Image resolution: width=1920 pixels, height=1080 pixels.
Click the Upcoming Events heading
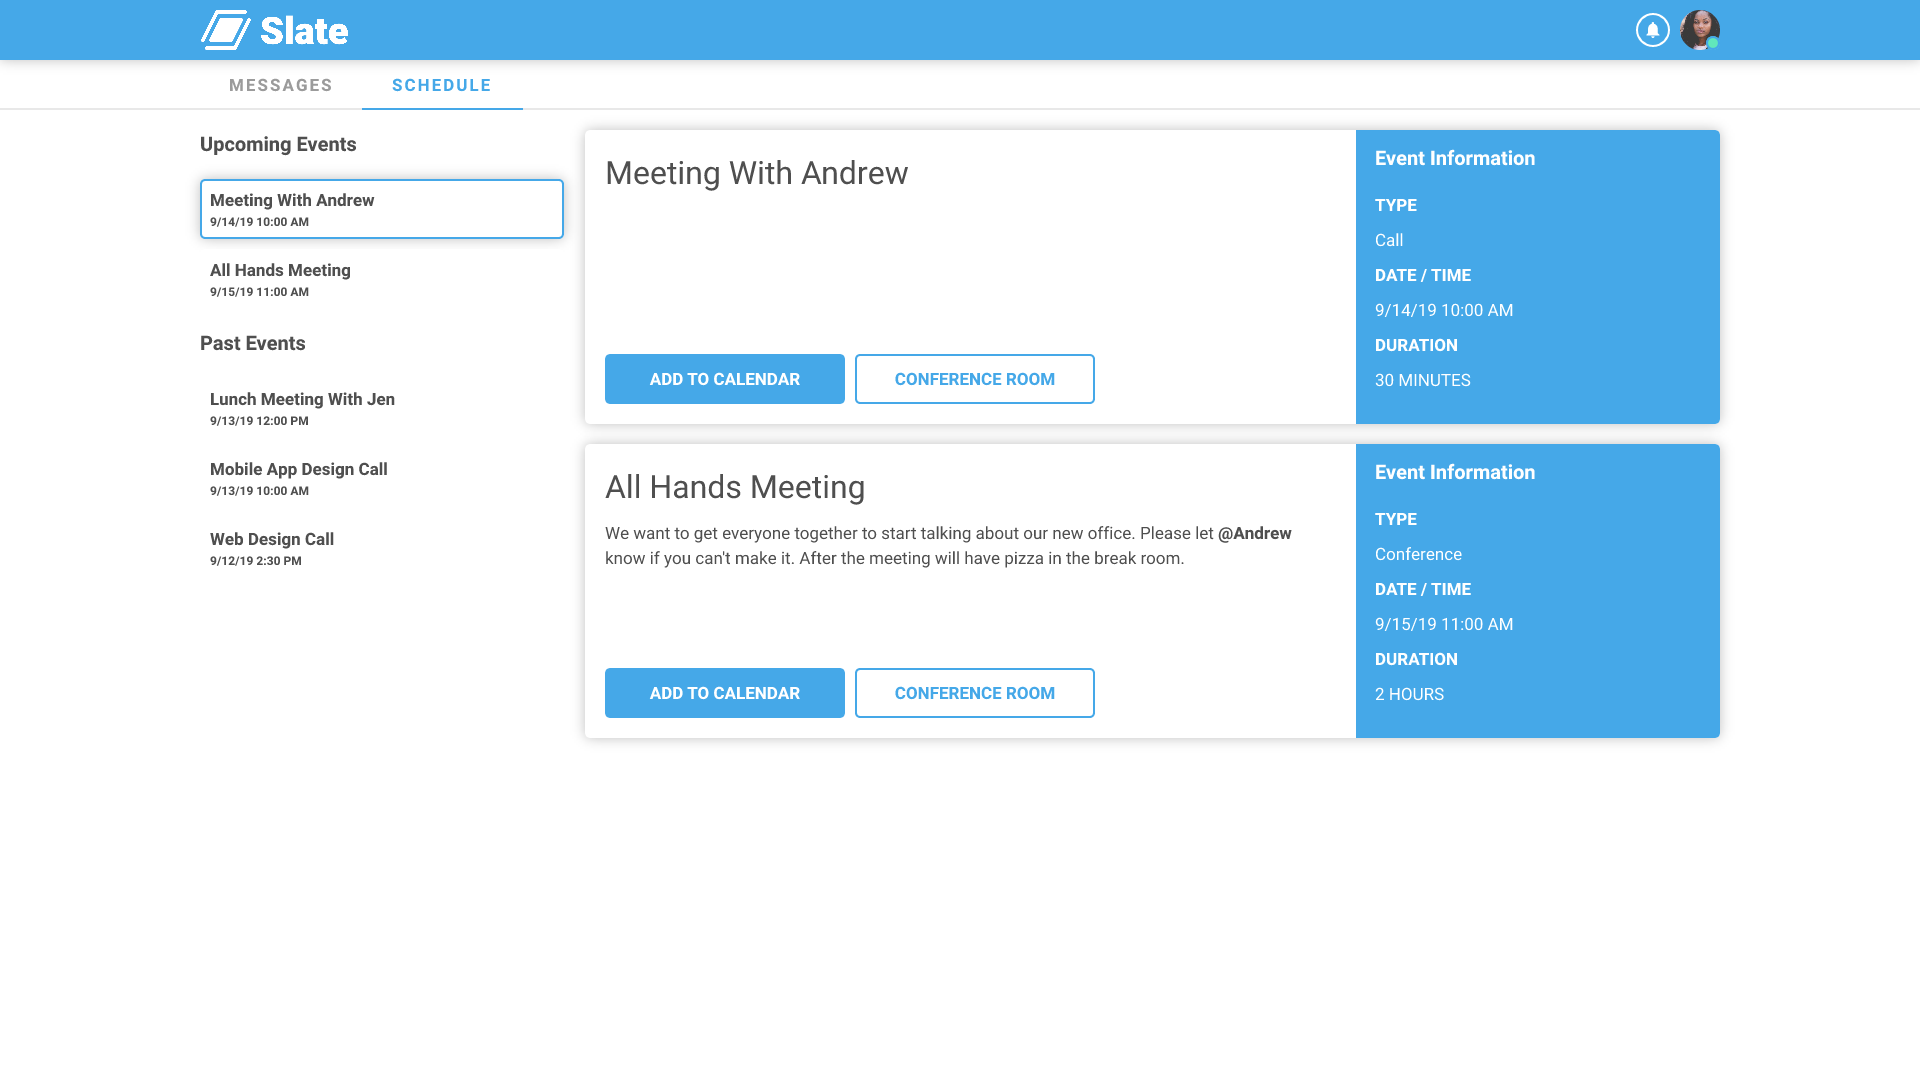[x=278, y=144]
